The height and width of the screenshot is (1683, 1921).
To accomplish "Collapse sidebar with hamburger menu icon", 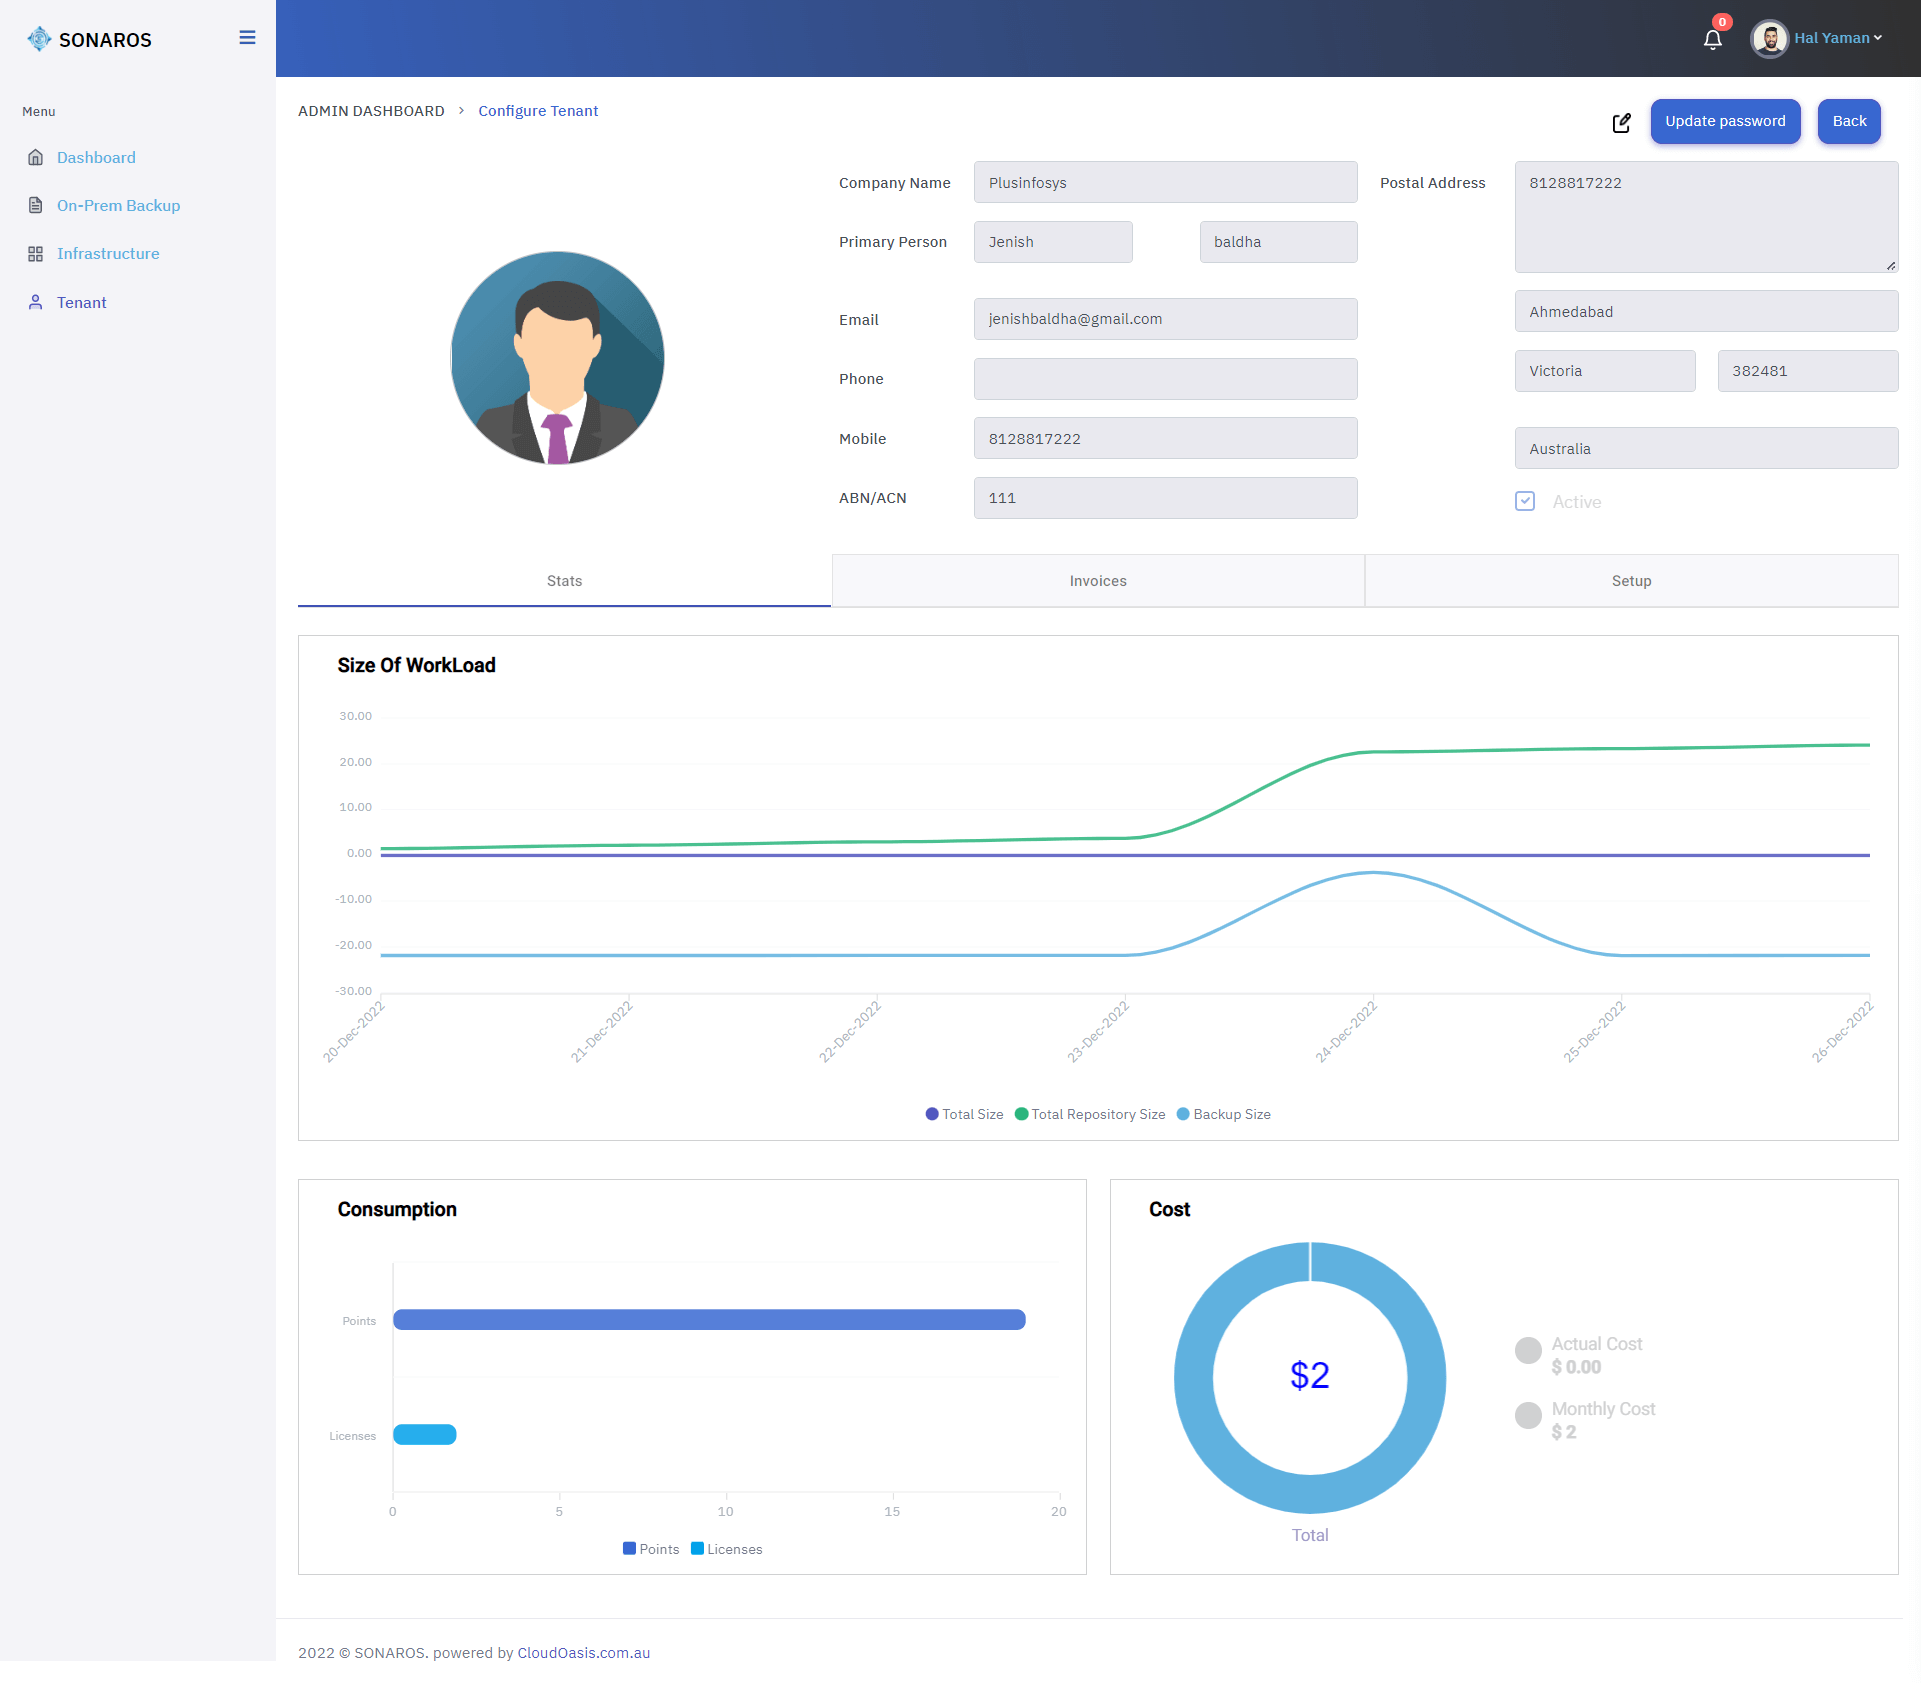I will [247, 38].
